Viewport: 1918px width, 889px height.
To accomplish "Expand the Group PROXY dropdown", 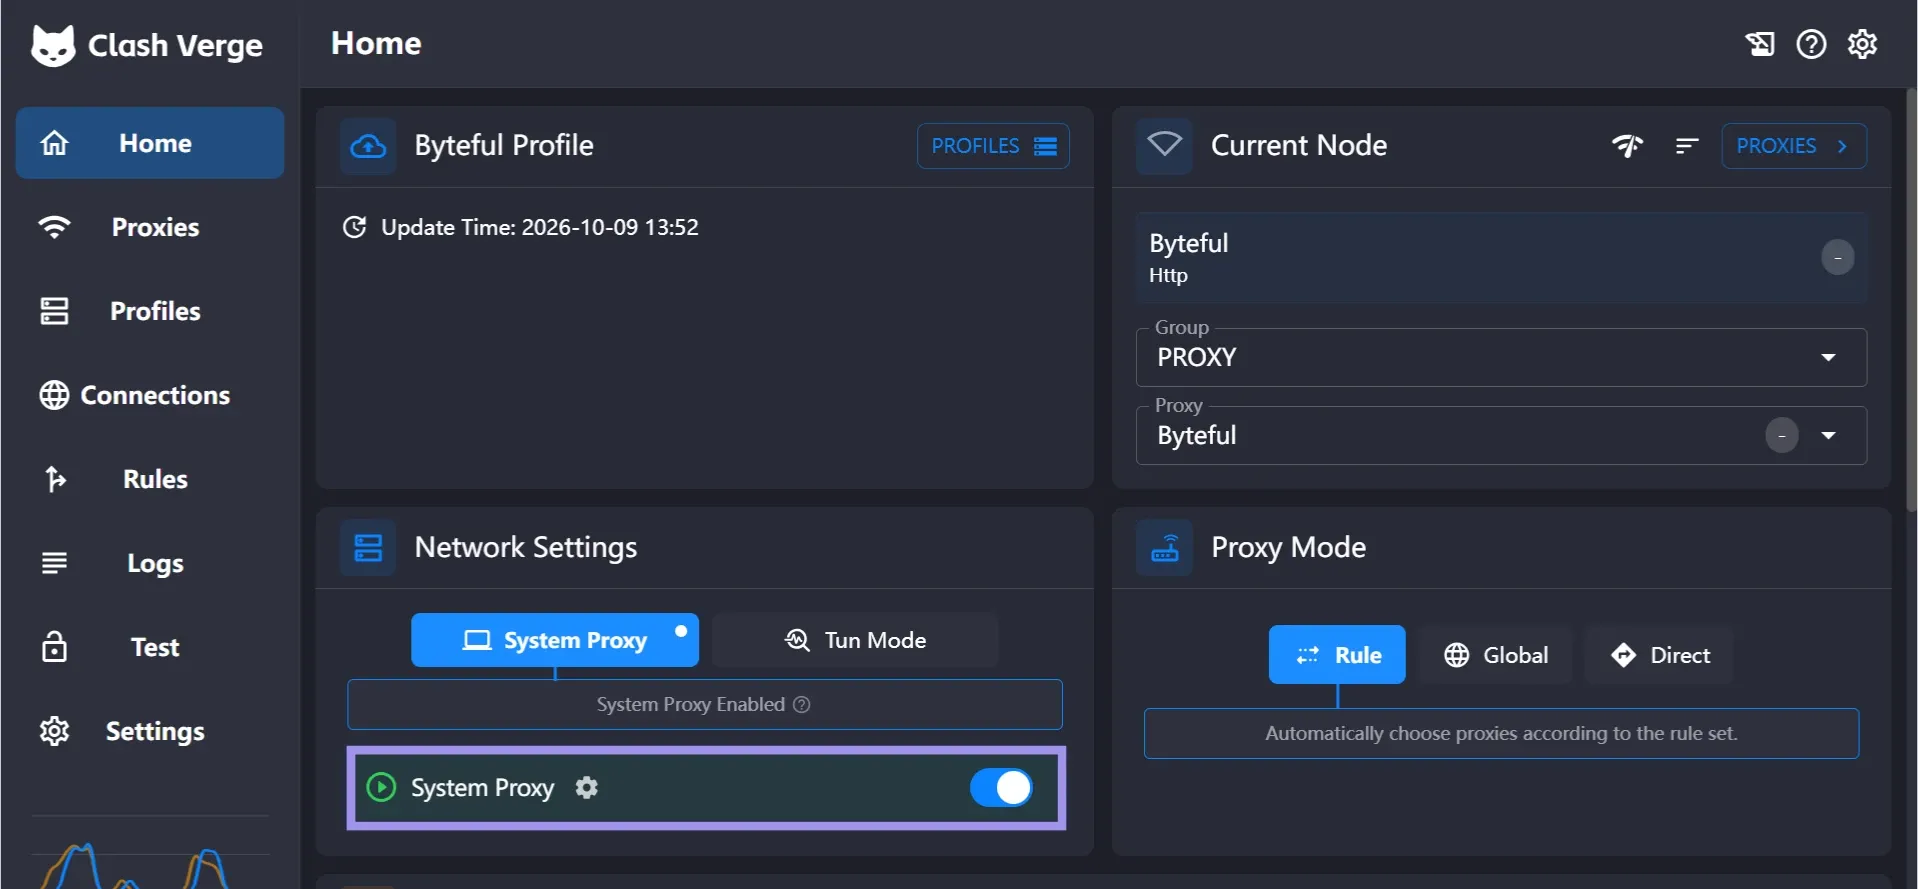I will point(1501,357).
